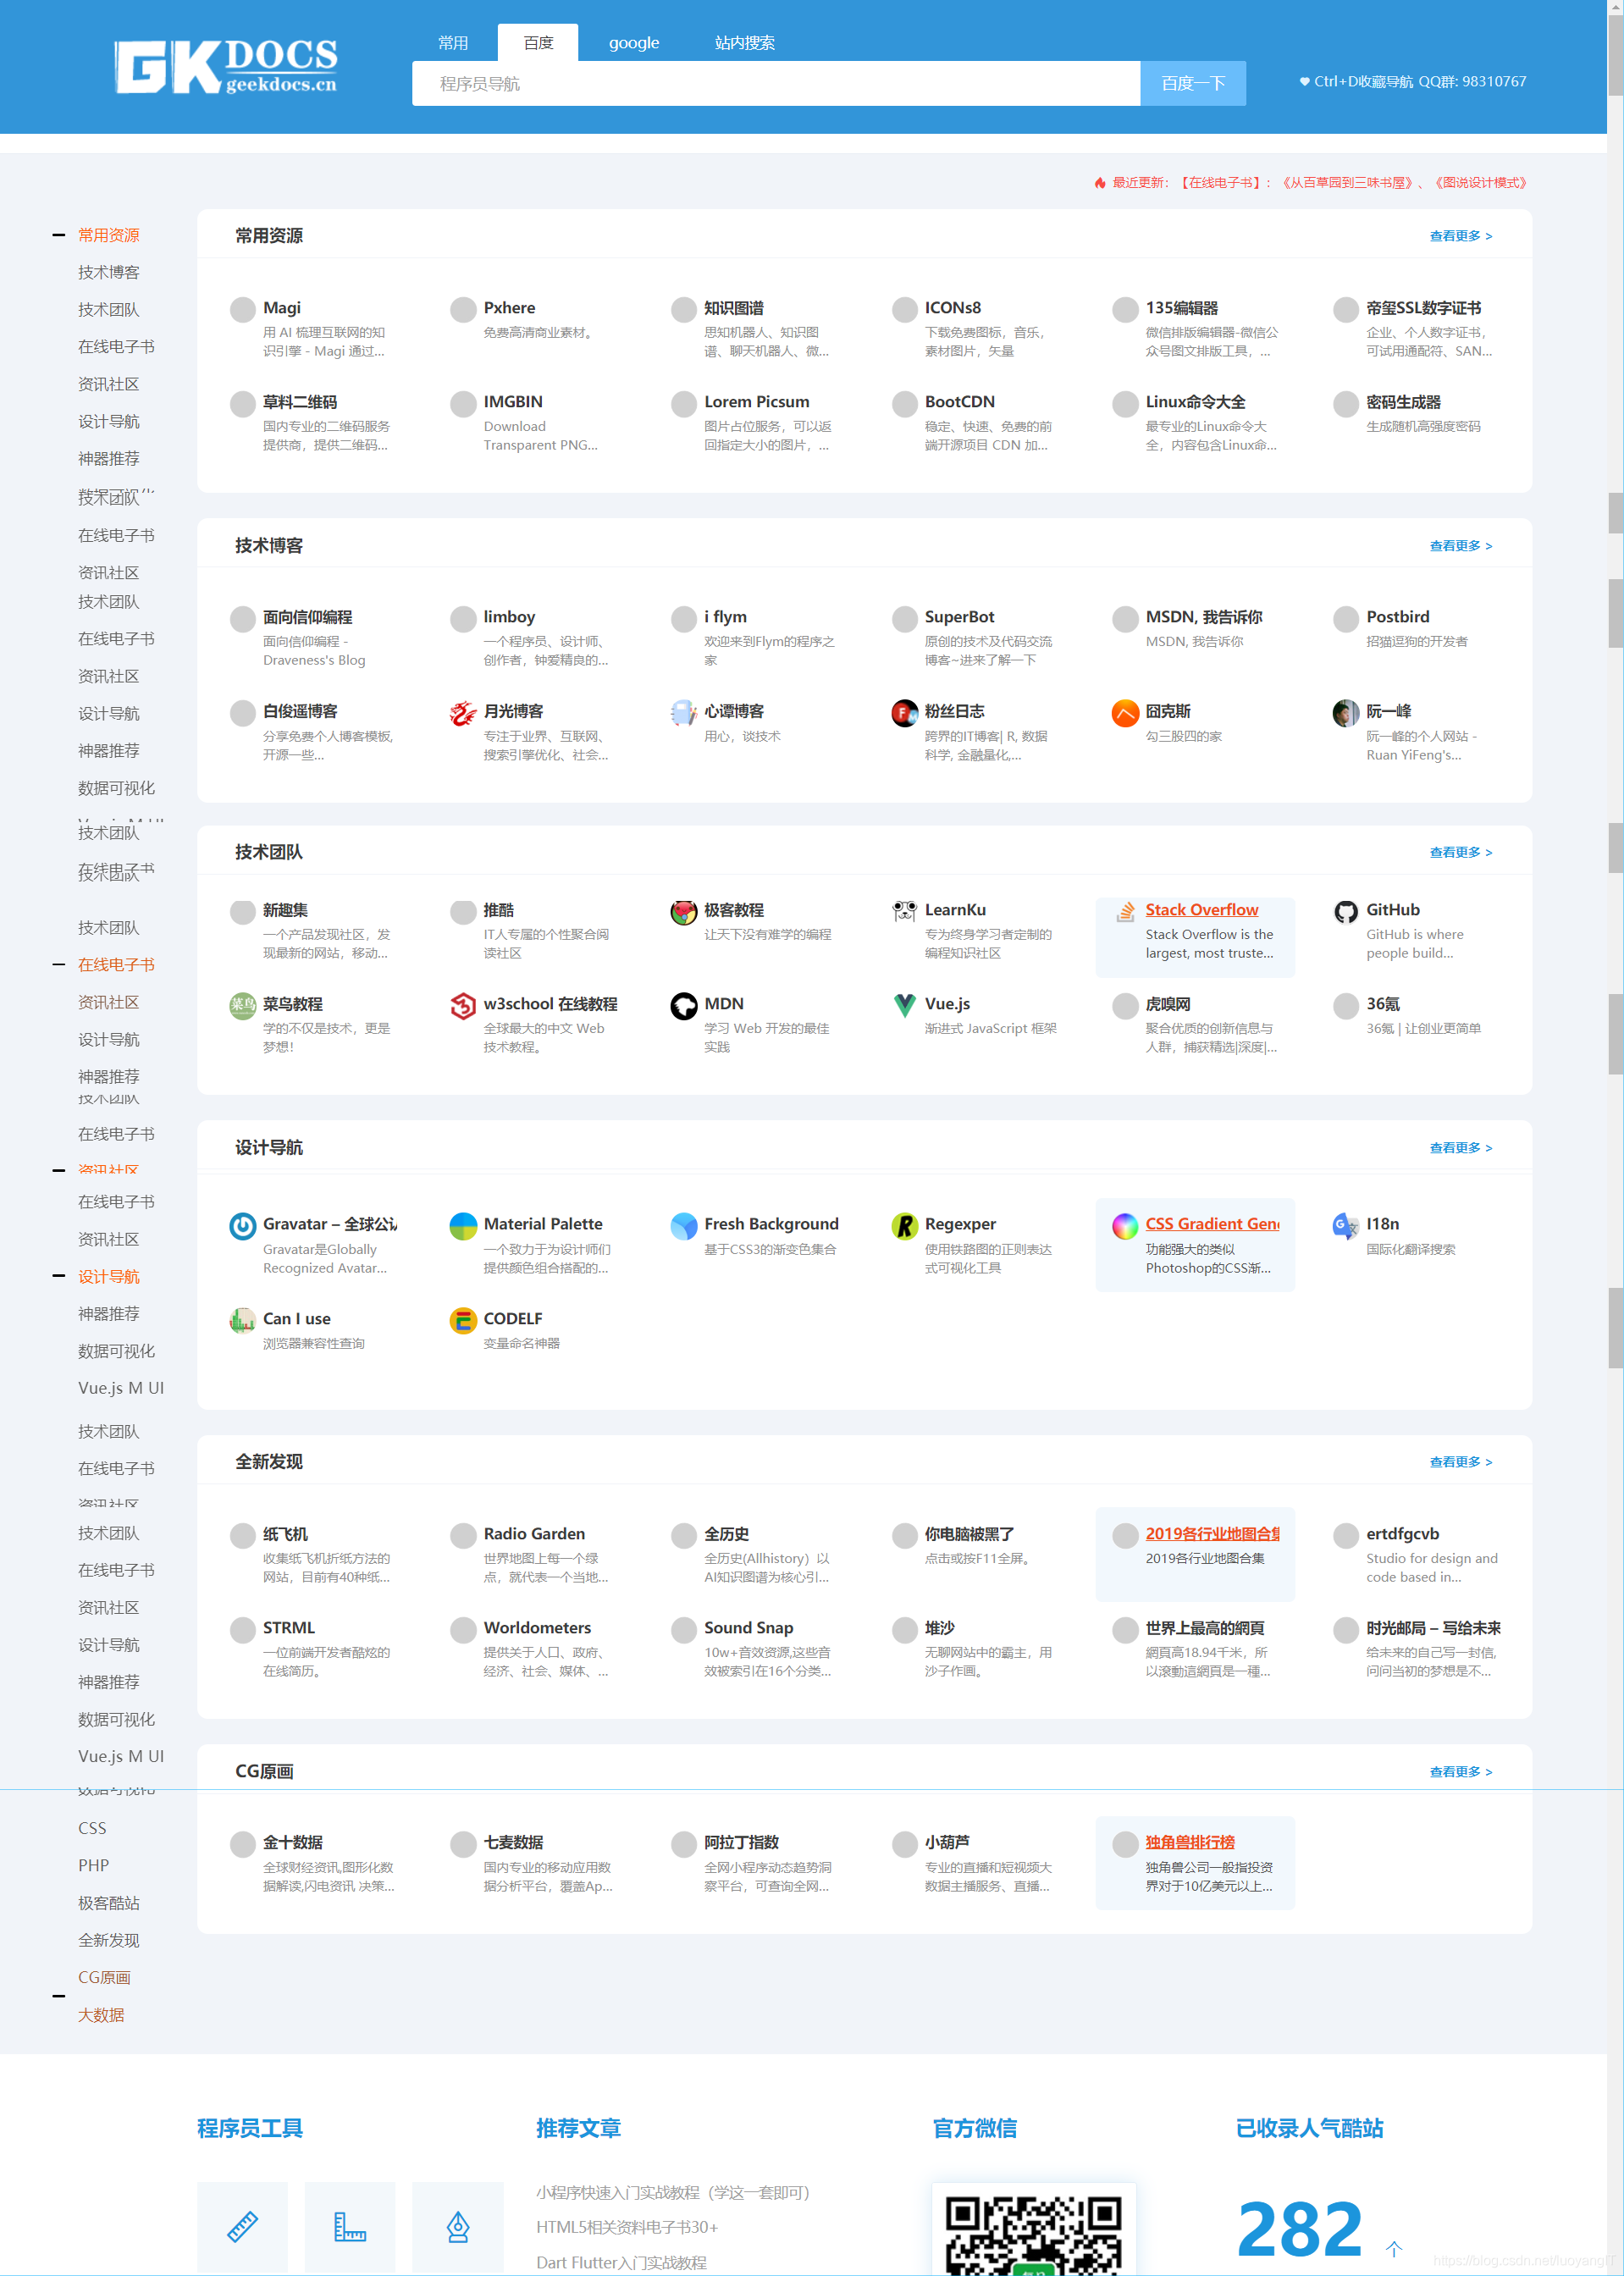
Task: Open the 月光博客 dragon icon
Action: pos(463,713)
